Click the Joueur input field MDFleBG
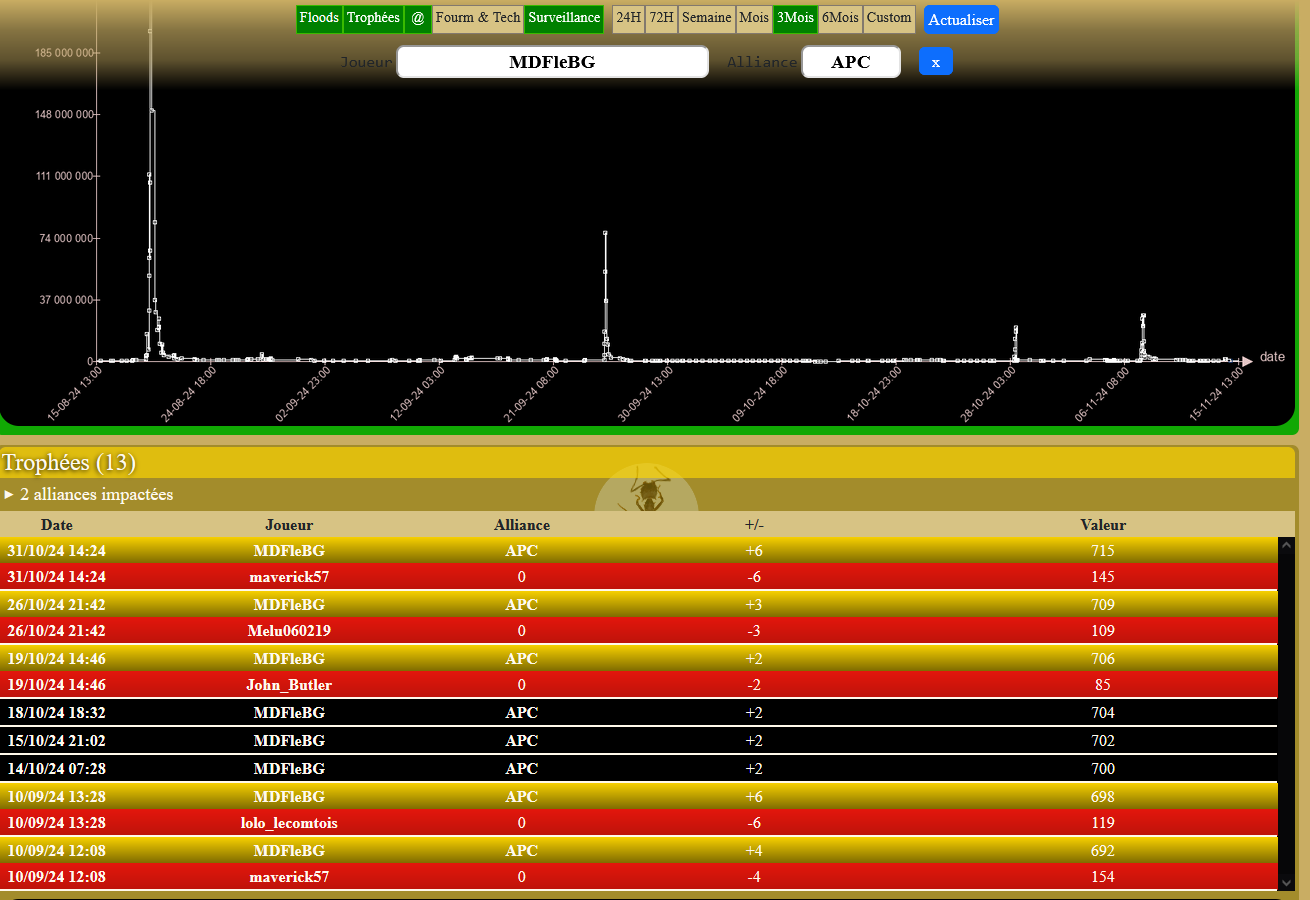The height and width of the screenshot is (900, 1310). [552, 62]
